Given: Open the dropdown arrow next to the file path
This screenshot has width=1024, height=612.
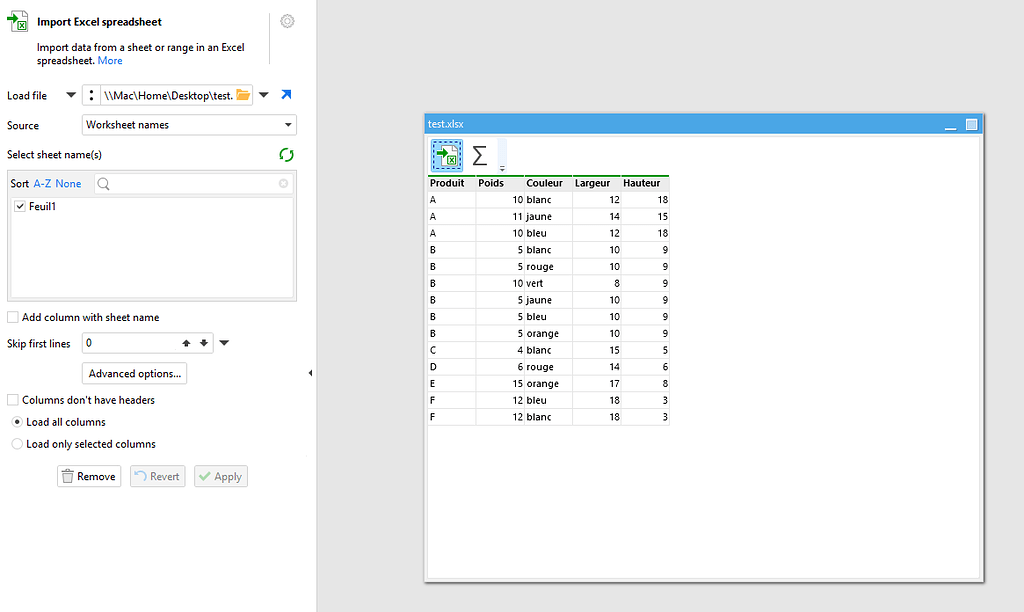Looking at the screenshot, I should tap(263, 94).
